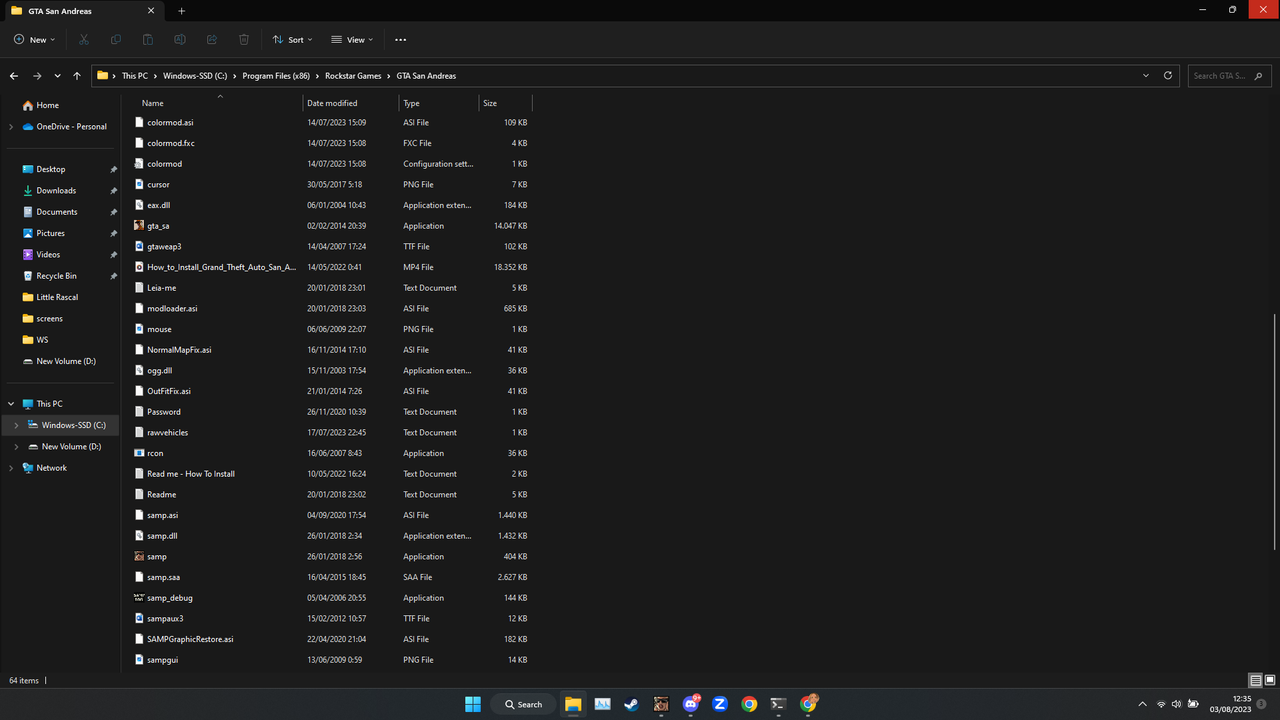
Task: Switch to large thumbnails view icon
Action: [1270, 681]
